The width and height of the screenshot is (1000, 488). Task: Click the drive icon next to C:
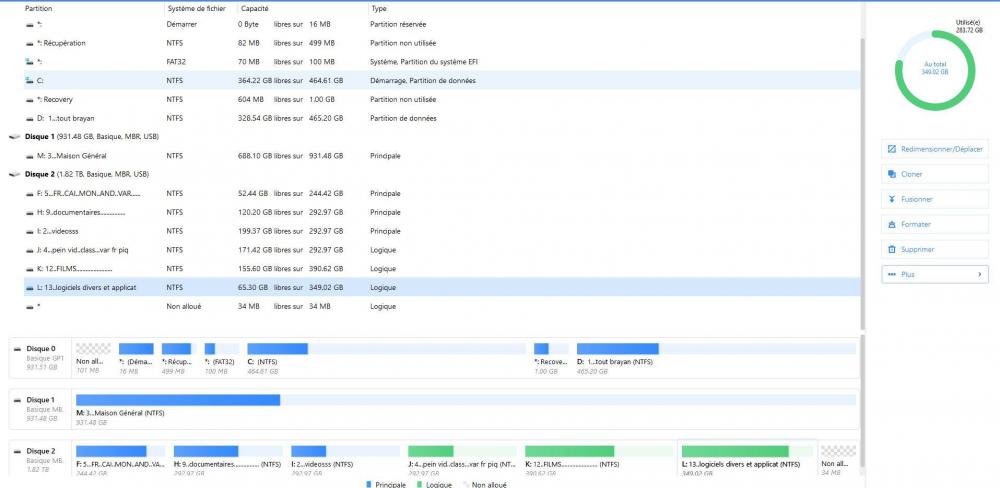tap(28, 80)
